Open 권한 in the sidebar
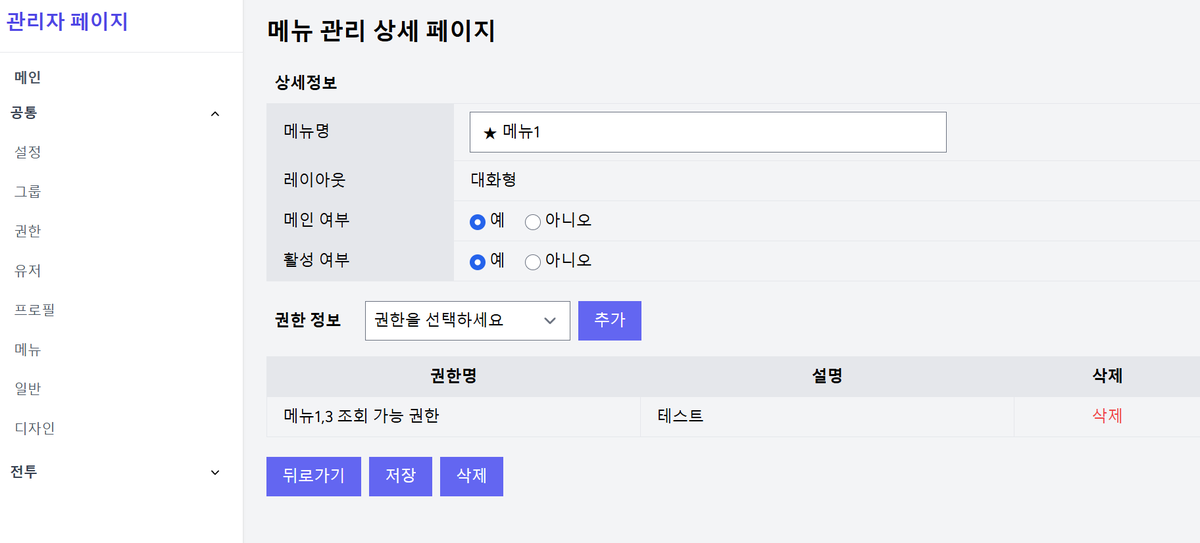Screen dimensions: 1200x543 [x=28, y=231]
